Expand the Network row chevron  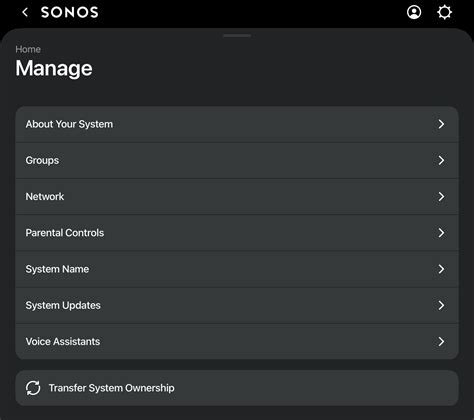pyautogui.click(x=441, y=197)
